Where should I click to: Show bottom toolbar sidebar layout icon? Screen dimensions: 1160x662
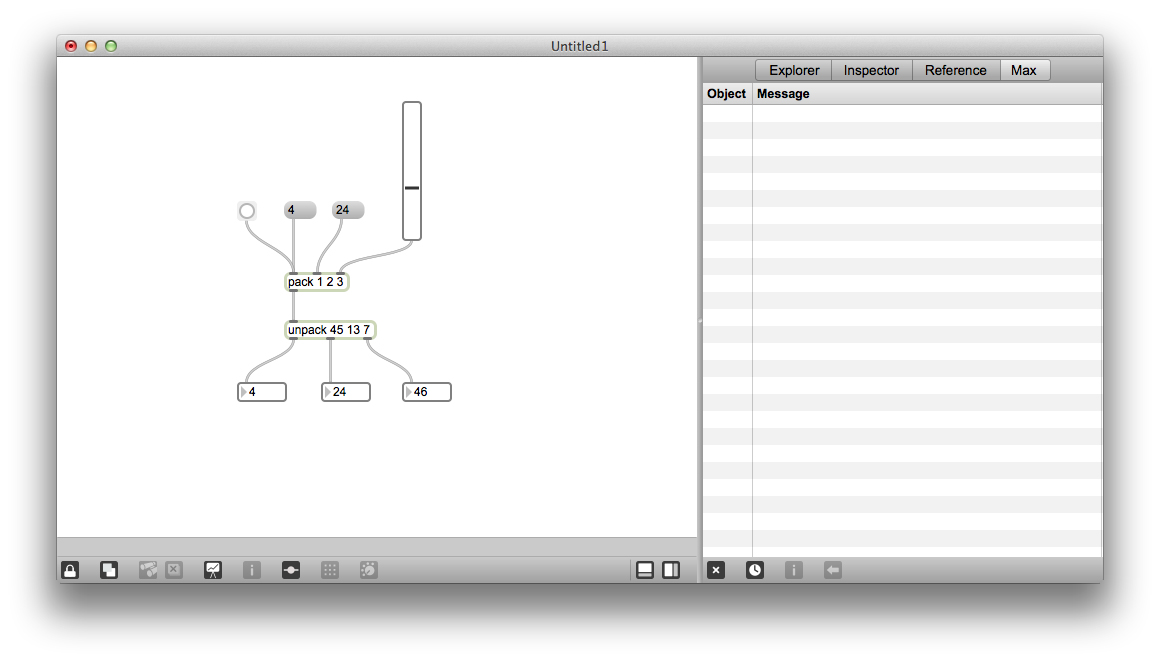(645, 570)
